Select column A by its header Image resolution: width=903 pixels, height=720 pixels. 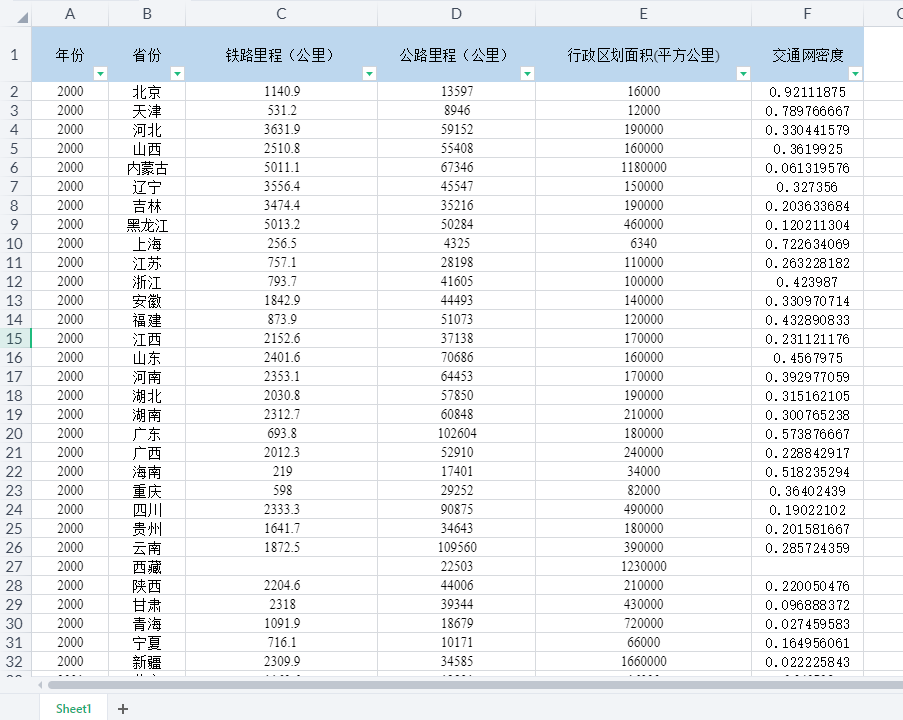coord(70,13)
